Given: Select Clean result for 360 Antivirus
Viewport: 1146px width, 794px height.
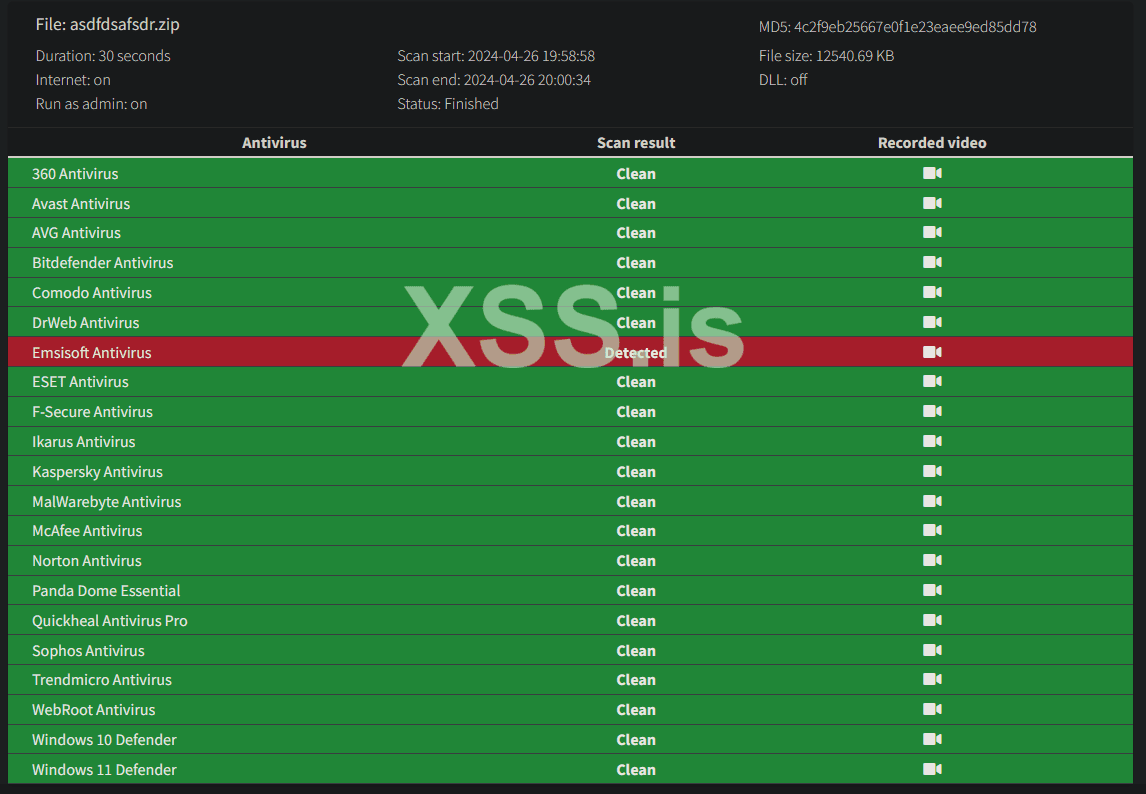Looking at the screenshot, I should (636, 173).
